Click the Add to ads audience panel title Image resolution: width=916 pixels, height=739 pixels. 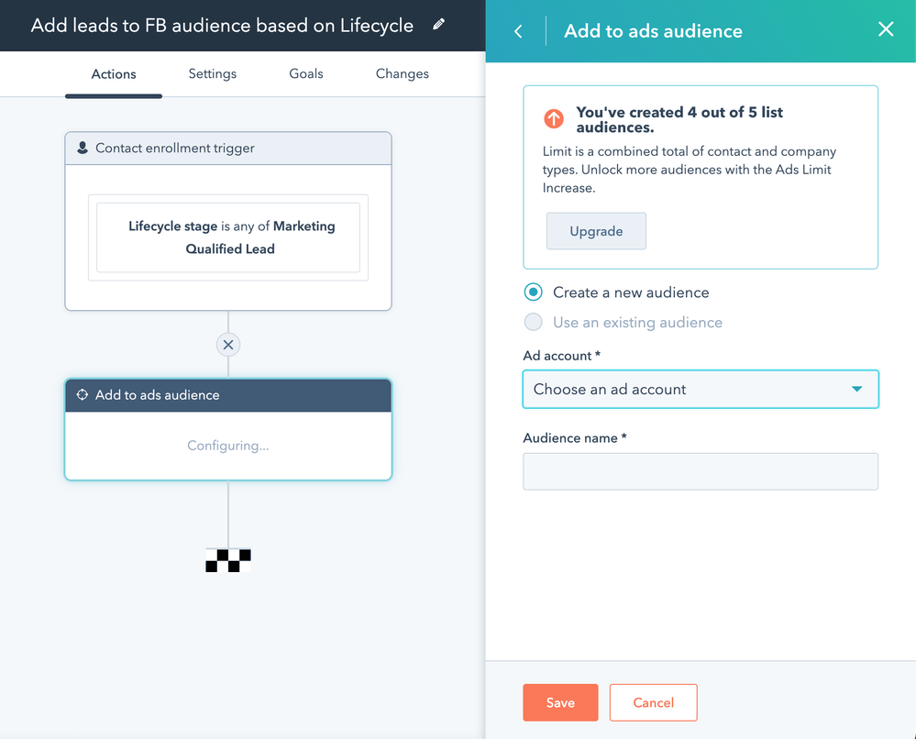pyautogui.click(x=653, y=31)
